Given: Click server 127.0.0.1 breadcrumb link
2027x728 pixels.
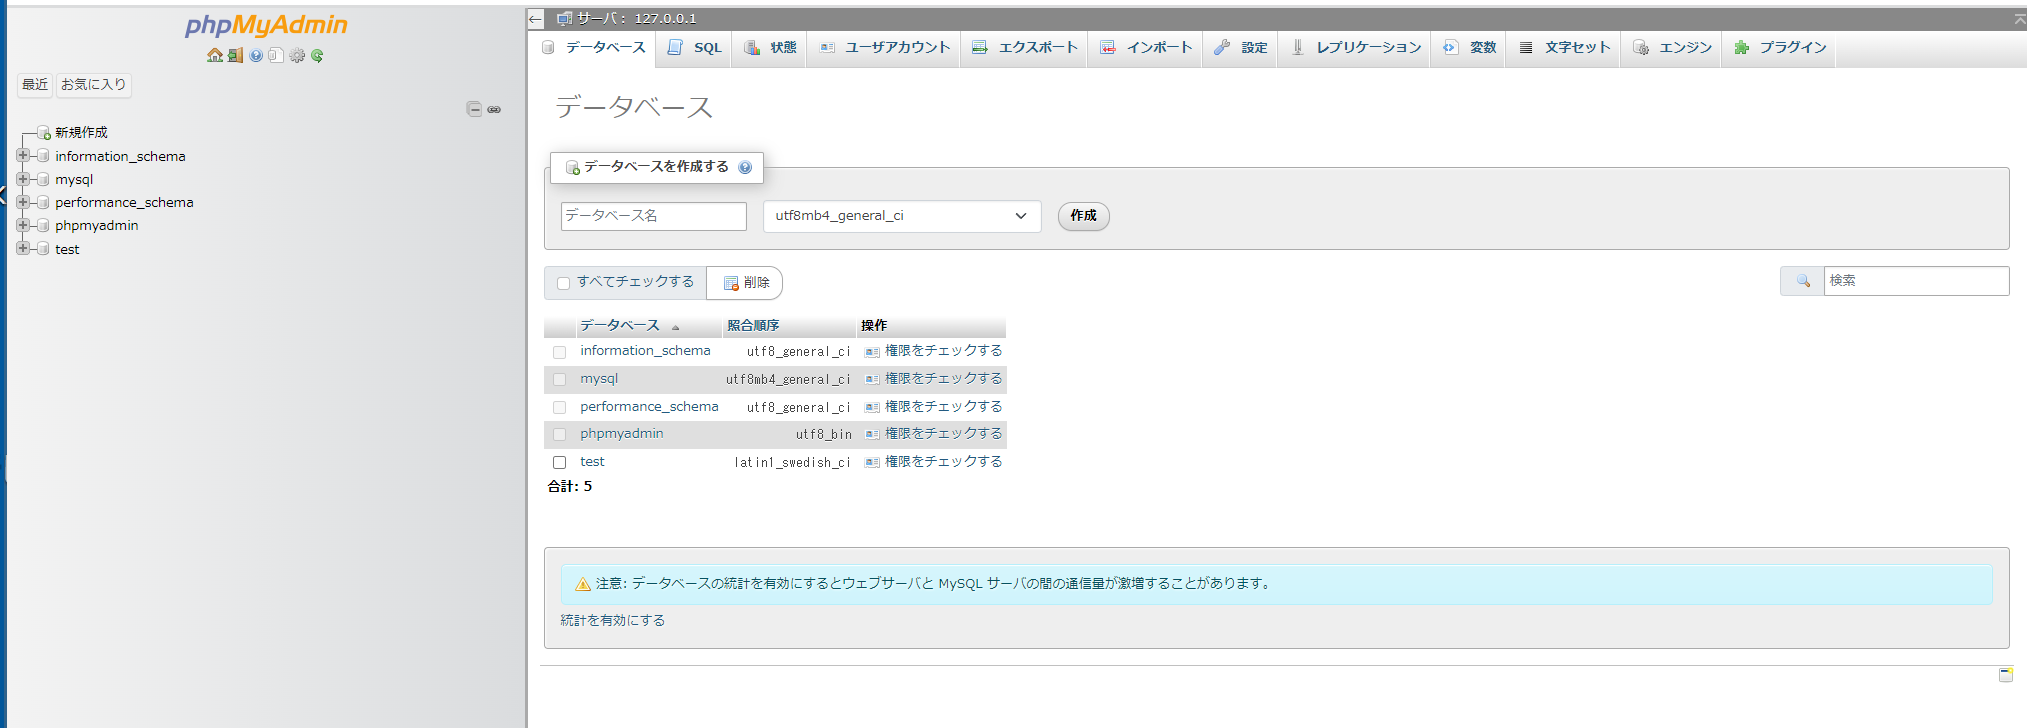Looking at the screenshot, I should (x=636, y=19).
